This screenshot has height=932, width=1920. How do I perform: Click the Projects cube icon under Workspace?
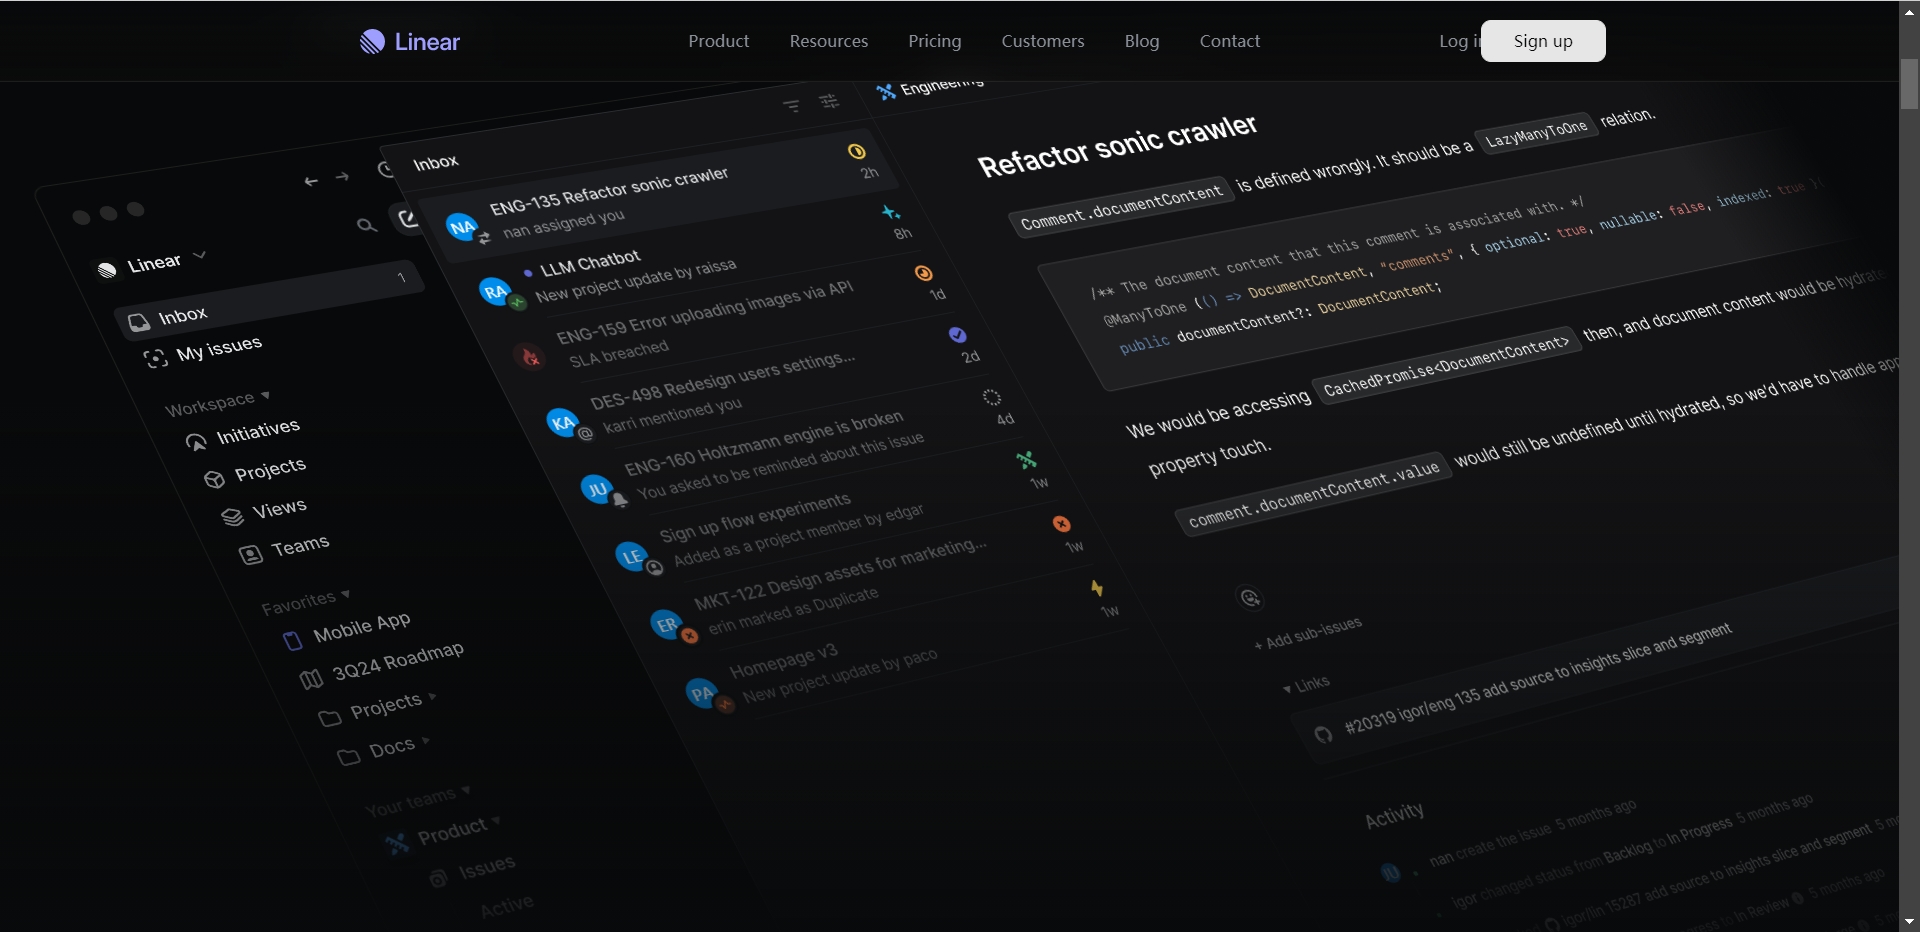coord(214,479)
